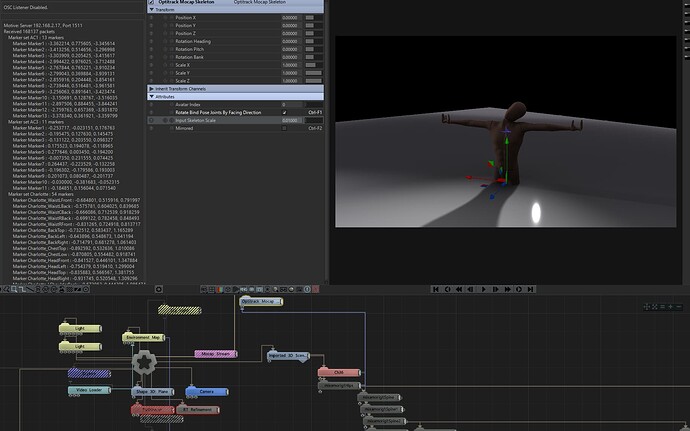The height and width of the screenshot is (431, 690).
Task: Toggle the Optitrack Mocap Skeleton enable checkbox
Action: coord(151,2)
